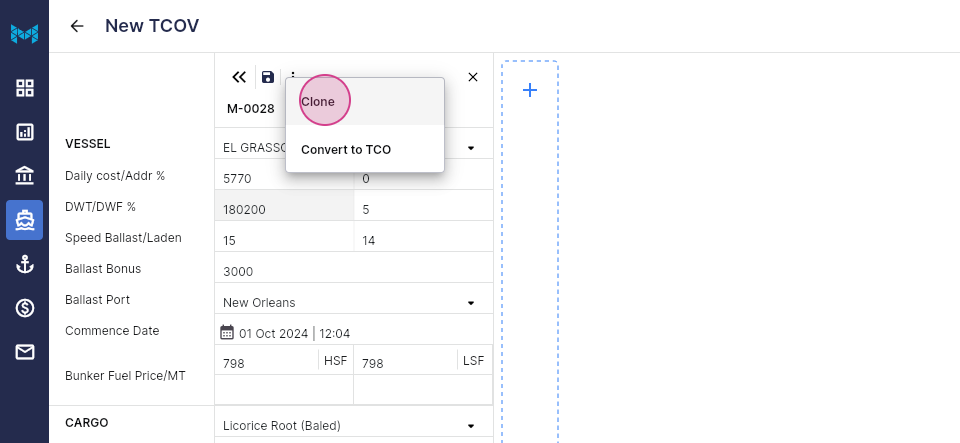Click the Ballast Bonus field showing 3000
Image resolution: width=960 pixels, height=443 pixels.
[x=354, y=271]
